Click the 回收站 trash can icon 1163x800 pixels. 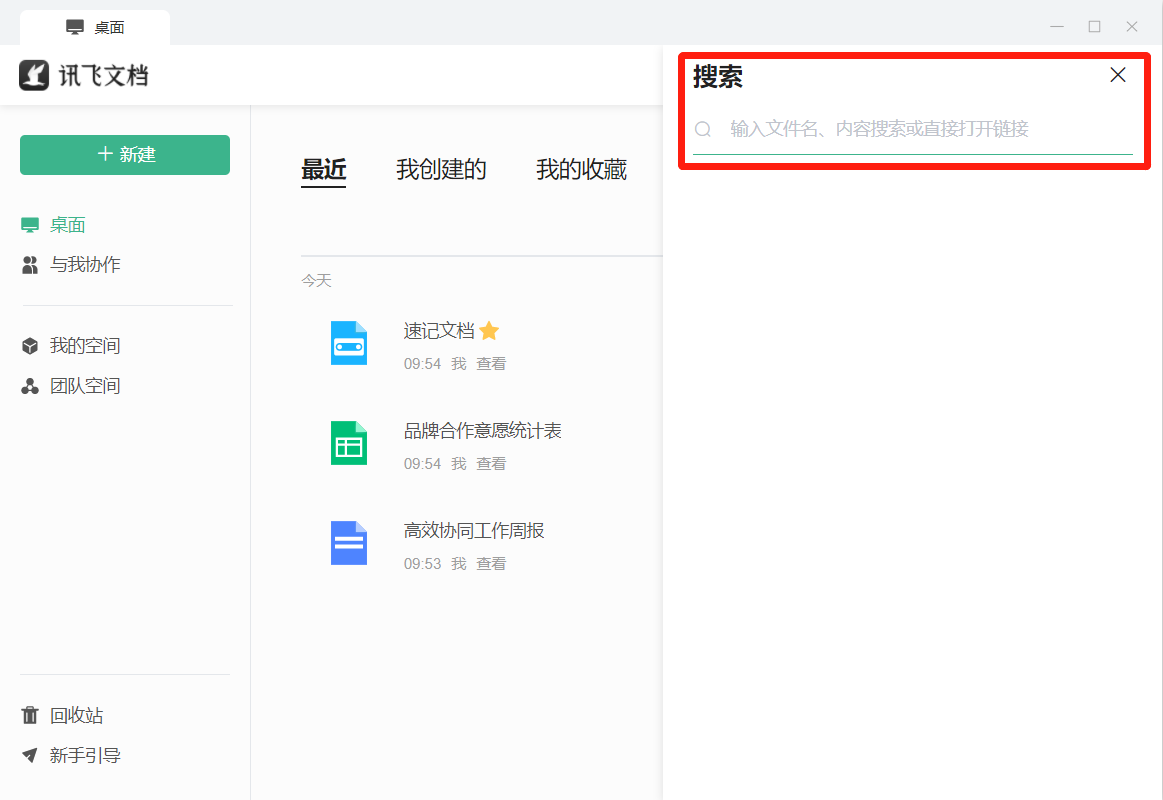point(30,715)
